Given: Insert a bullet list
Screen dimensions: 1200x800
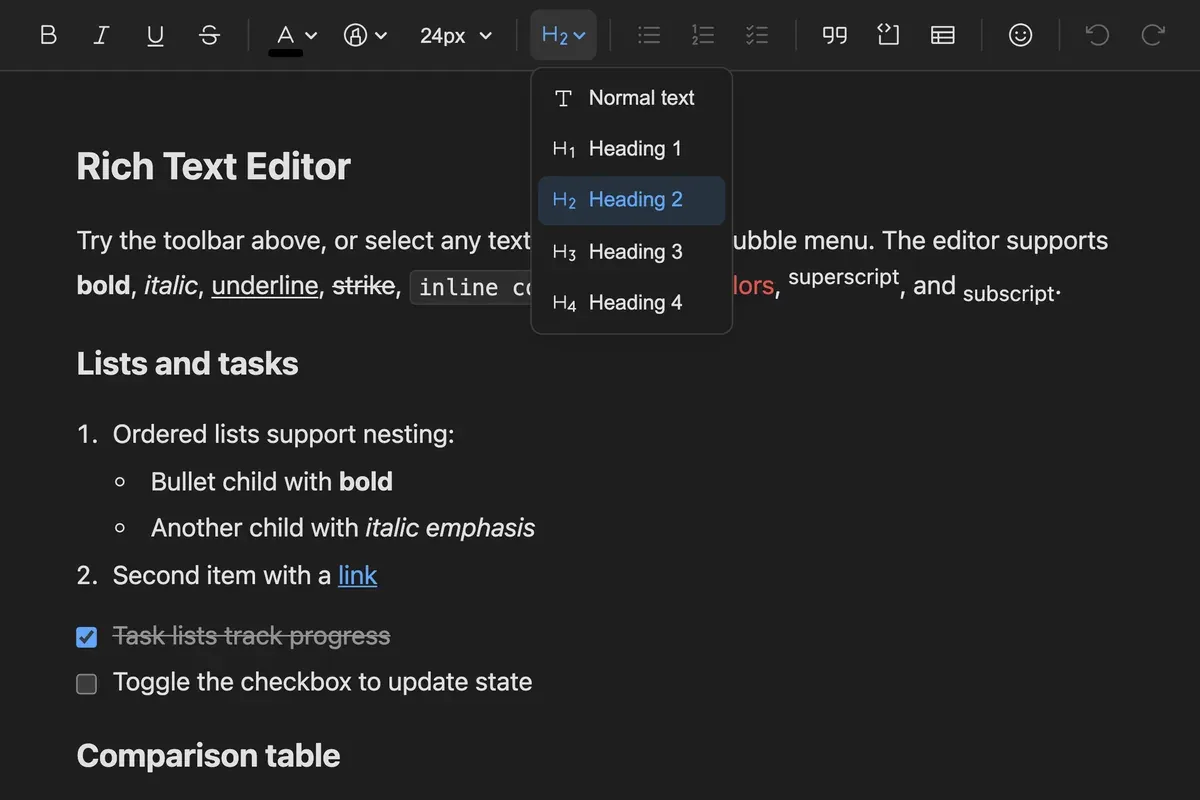Looking at the screenshot, I should 649,35.
